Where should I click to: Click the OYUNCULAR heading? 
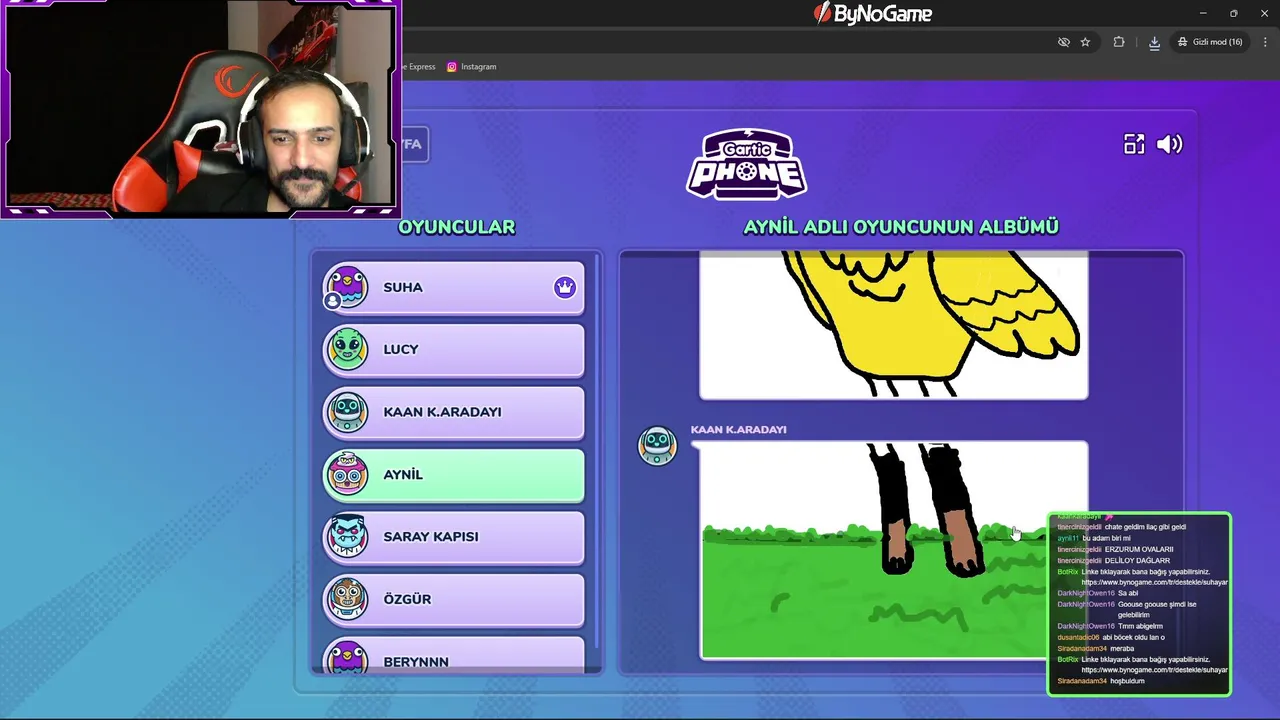tap(457, 227)
